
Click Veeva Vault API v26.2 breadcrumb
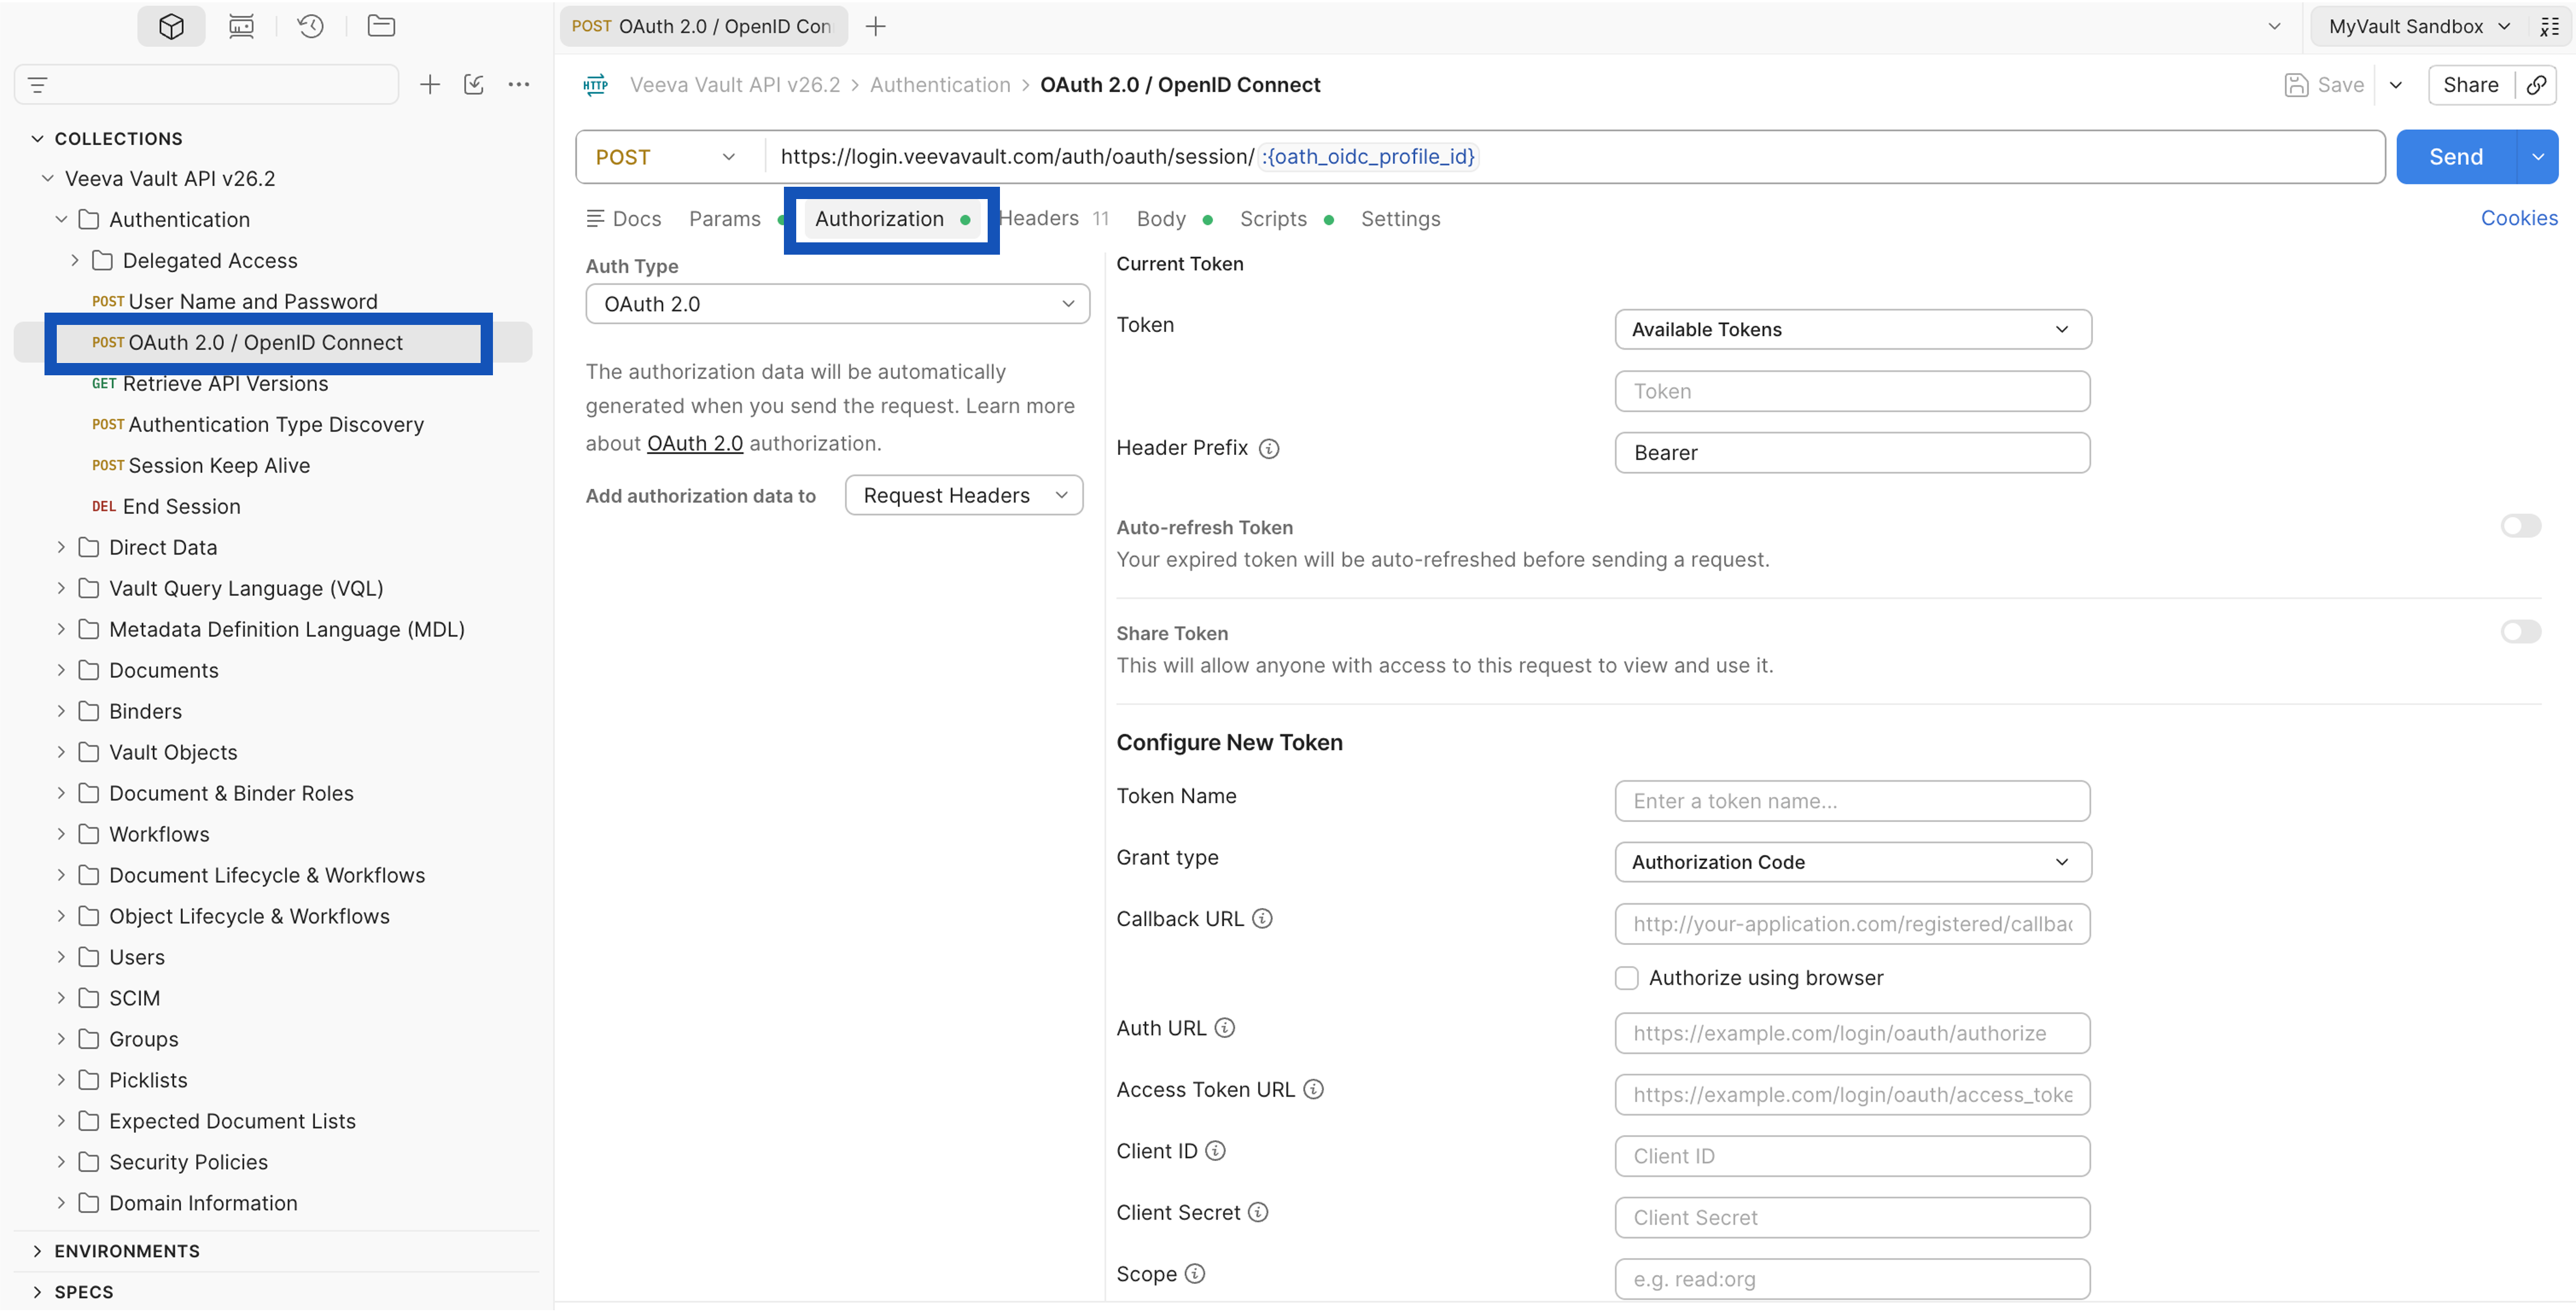[x=735, y=85]
